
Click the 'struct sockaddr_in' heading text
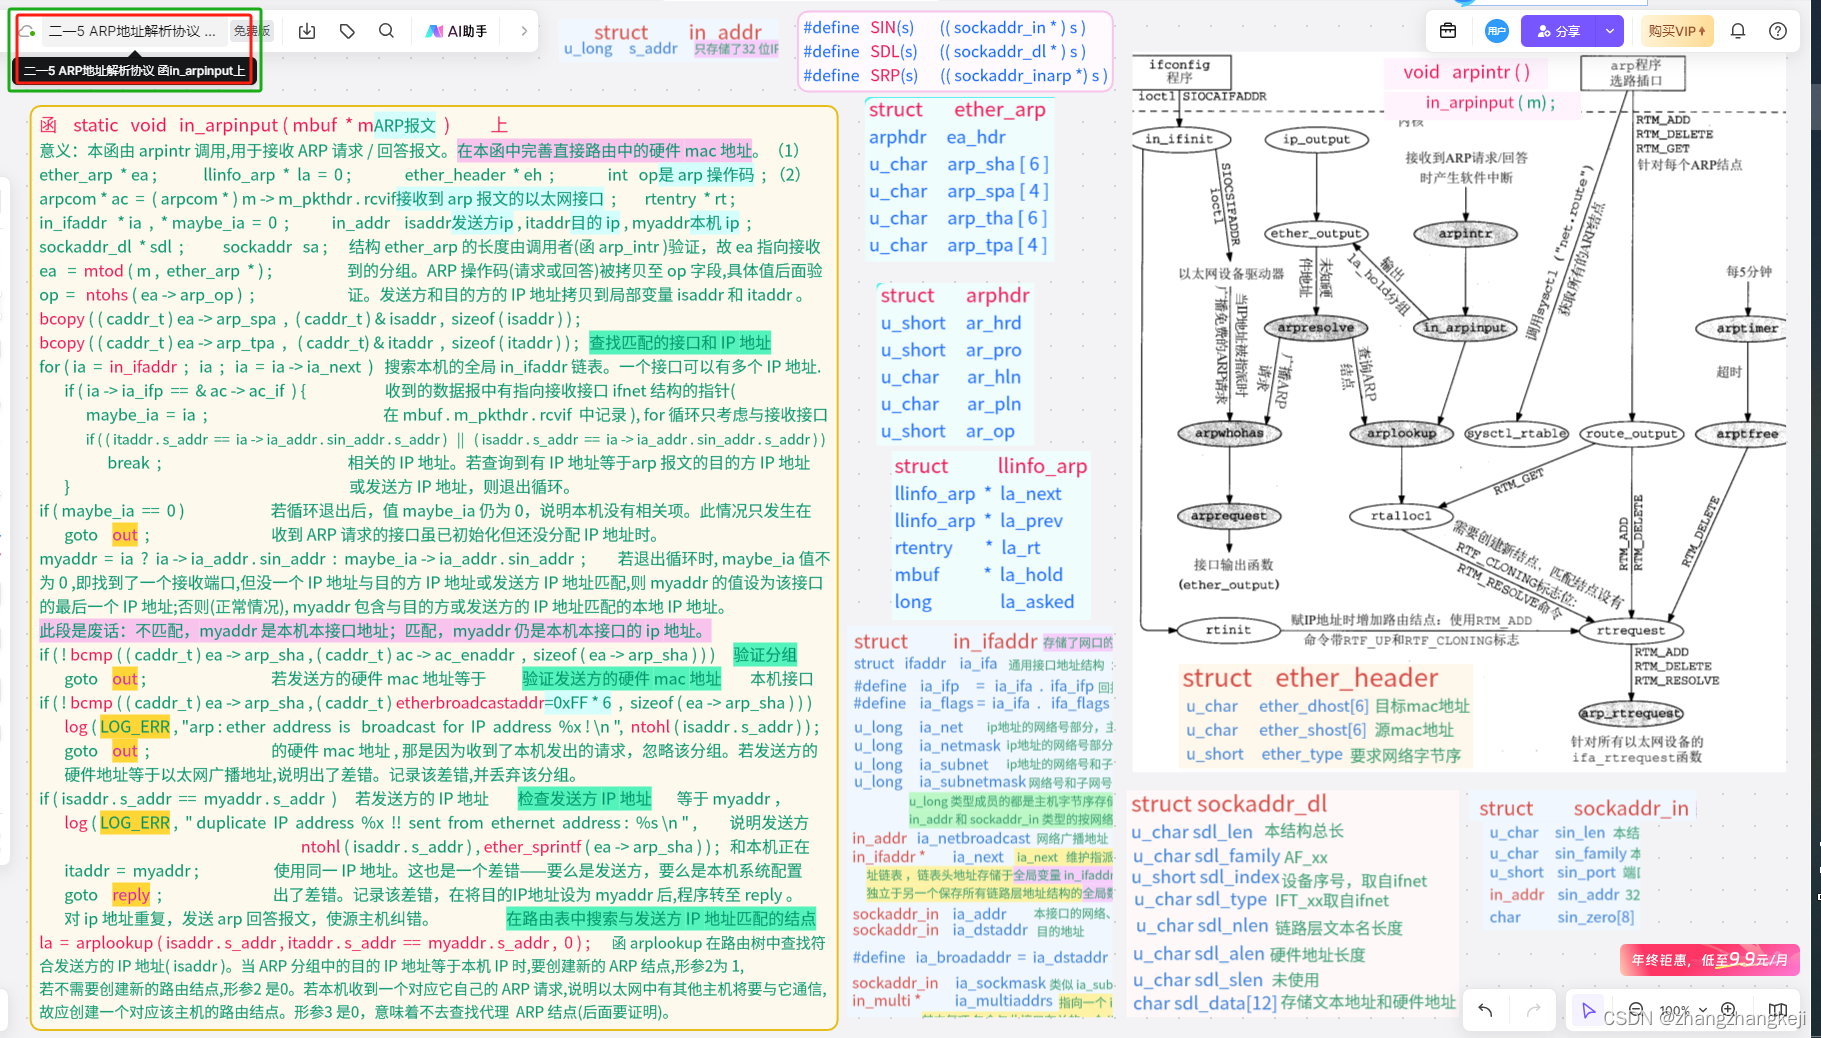pos(1584,808)
